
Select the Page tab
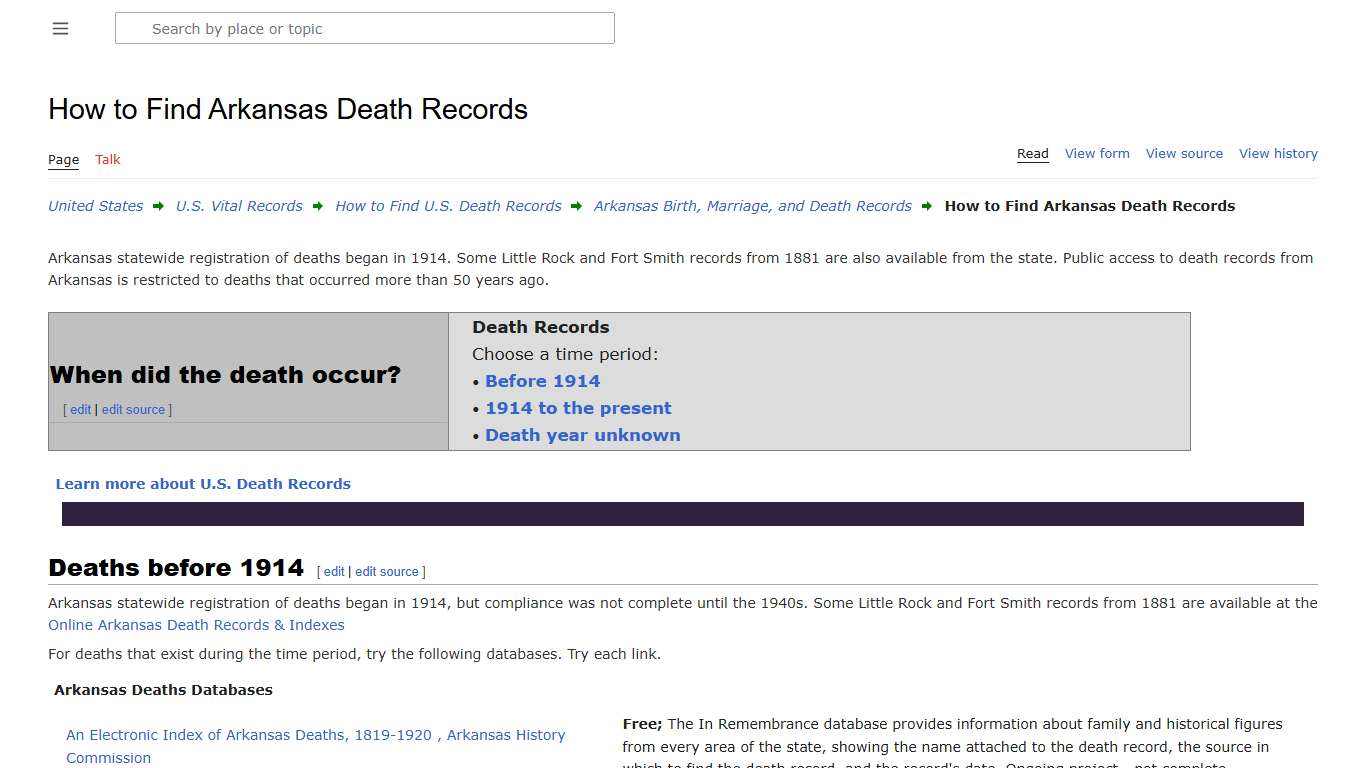[63, 159]
